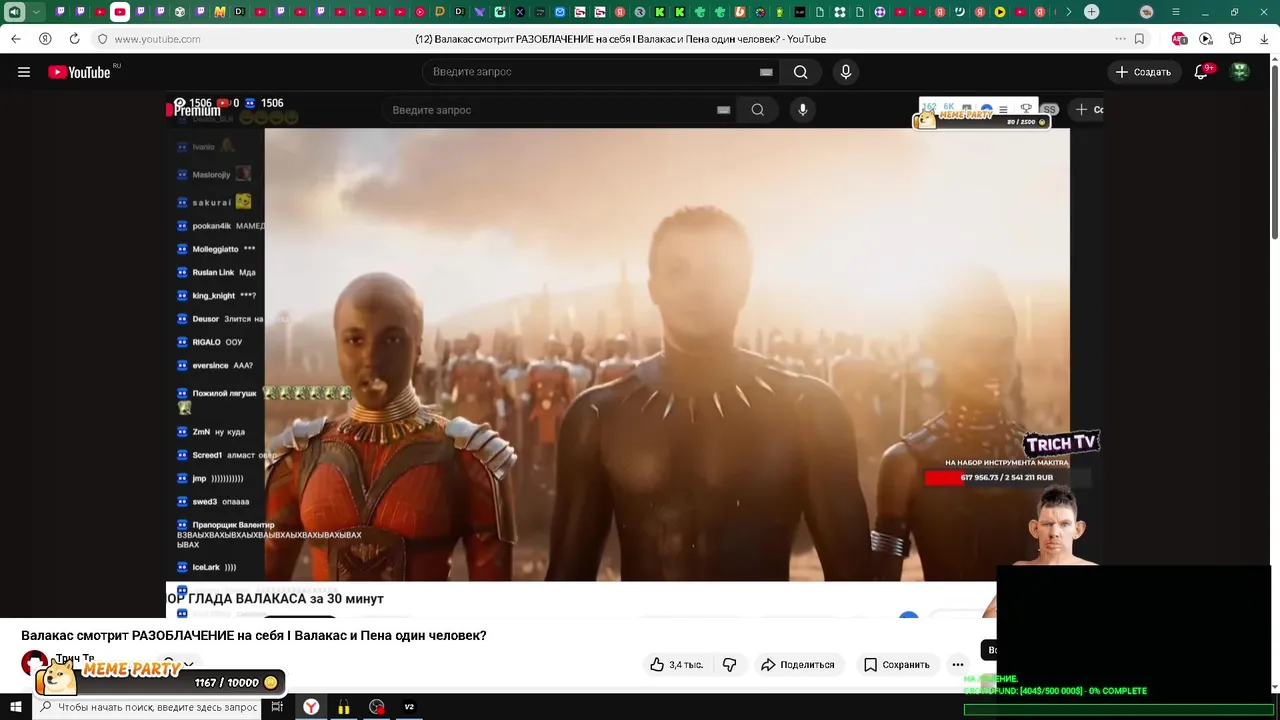Open the Yandex Browser taskbar icon
This screenshot has height=720, width=1280.
(312, 707)
